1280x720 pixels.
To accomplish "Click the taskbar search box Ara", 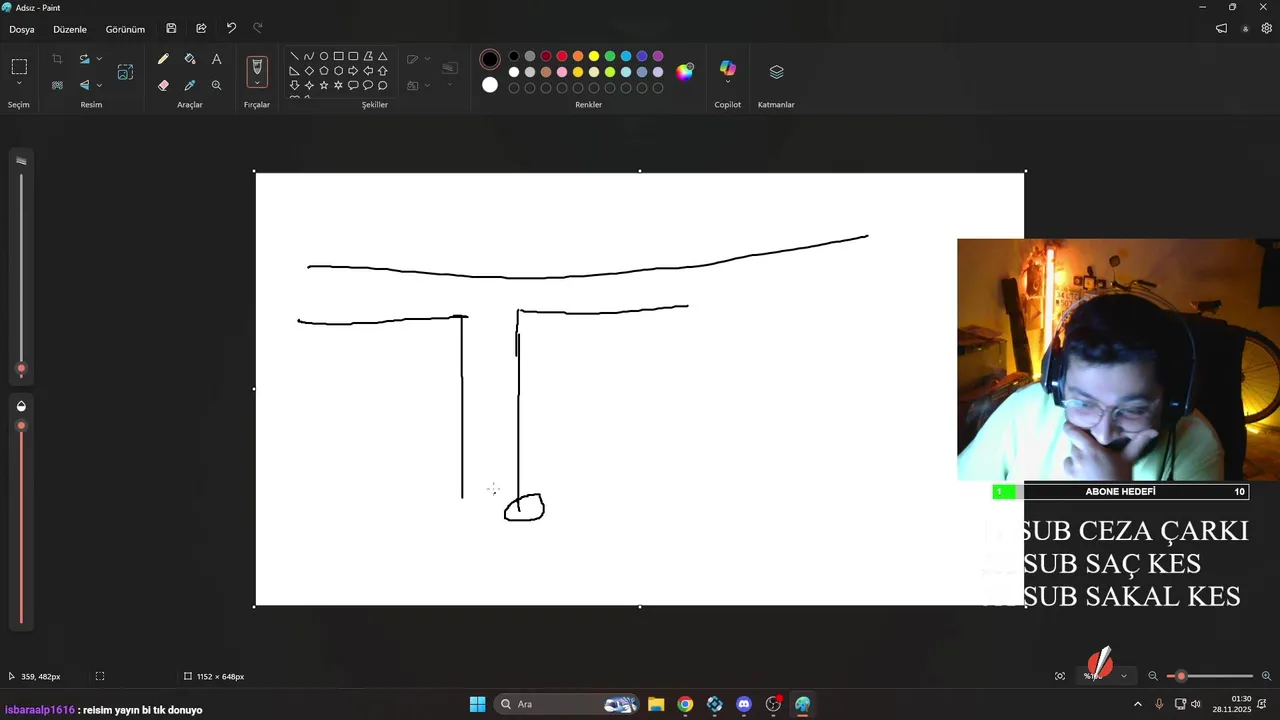I will pos(568,704).
